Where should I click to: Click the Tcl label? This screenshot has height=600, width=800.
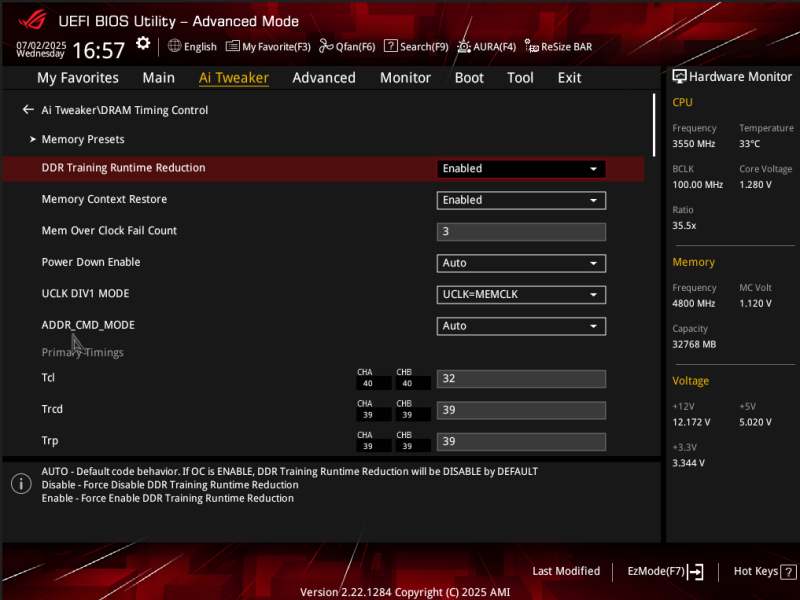tap(48, 378)
